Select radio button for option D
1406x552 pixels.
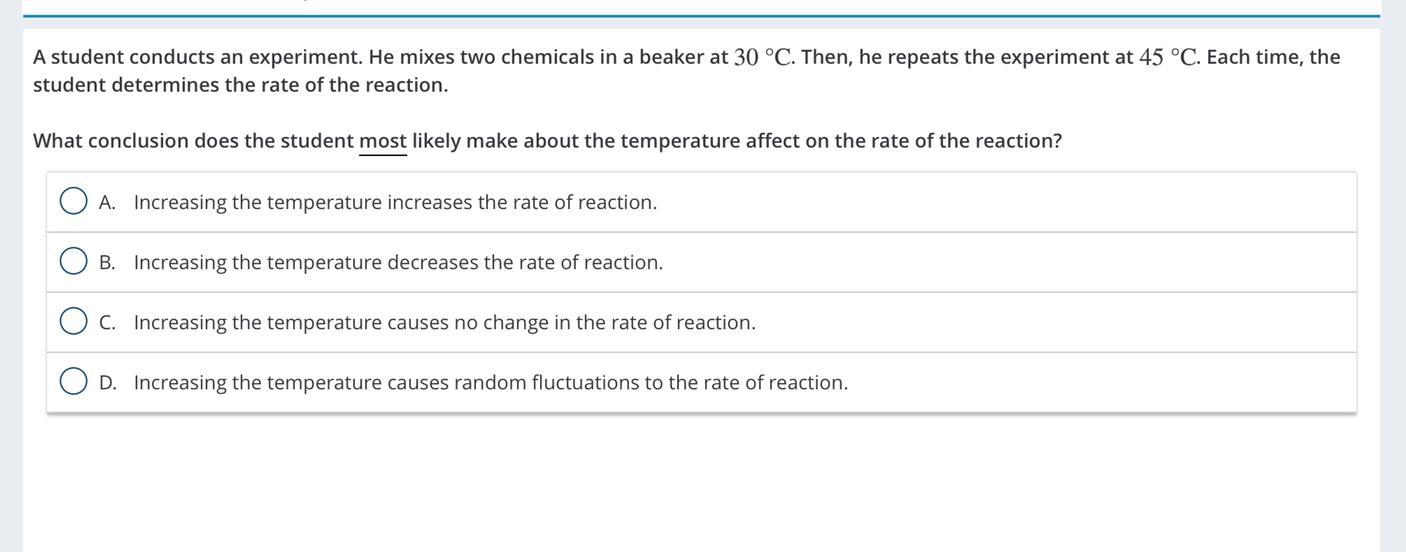[73, 381]
